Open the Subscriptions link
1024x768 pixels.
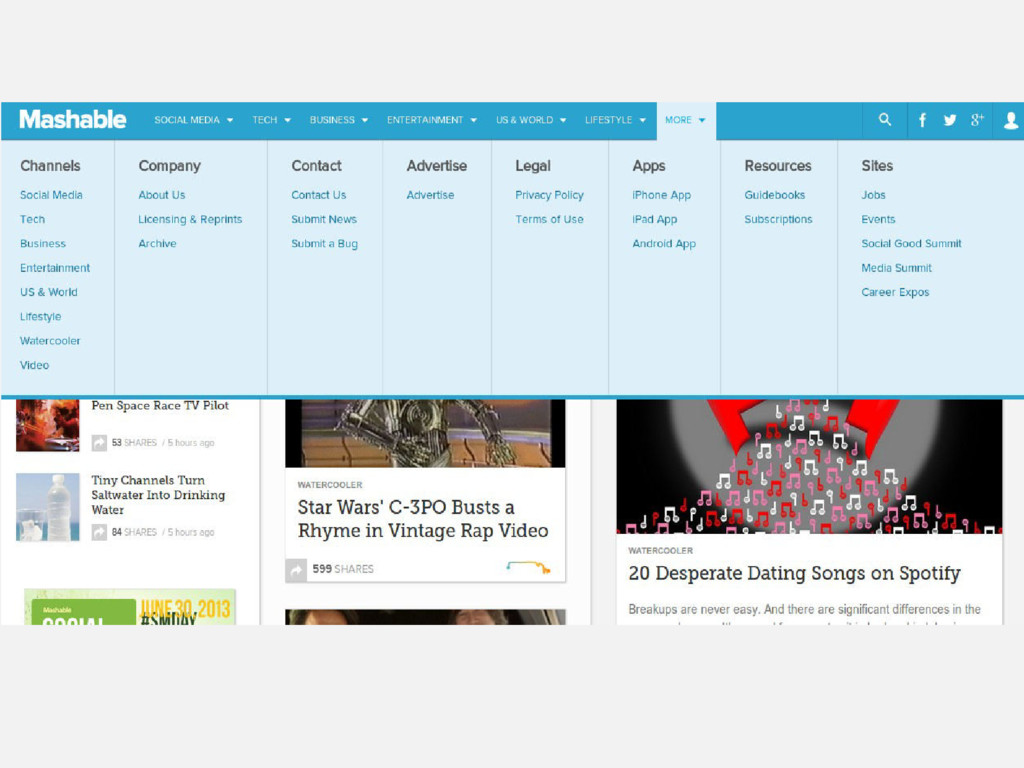click(x=778, y=219)
